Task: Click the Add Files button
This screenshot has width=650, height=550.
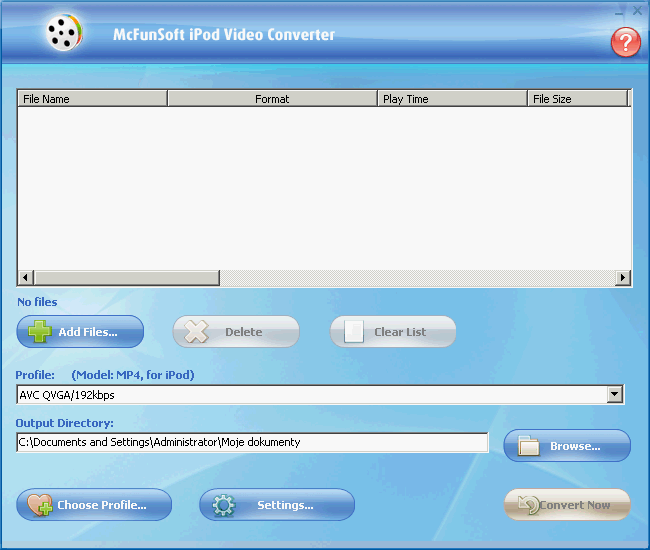Action: pyautogui.click(x=80, y=332)
